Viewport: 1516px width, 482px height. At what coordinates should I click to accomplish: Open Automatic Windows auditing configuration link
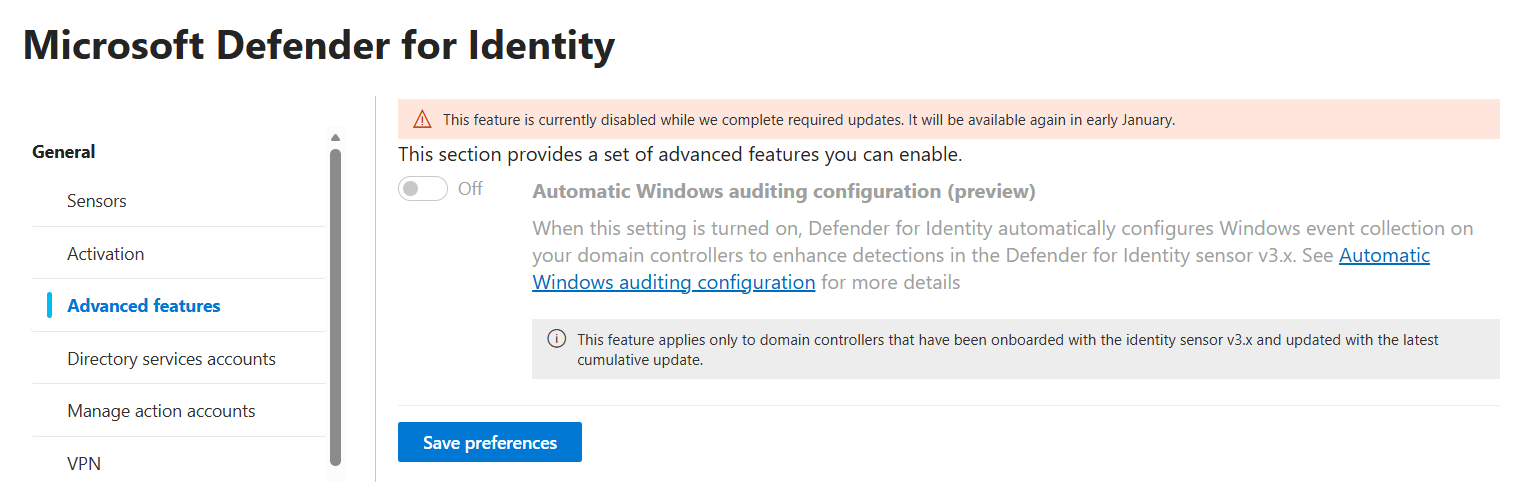[x=673, y=282]
